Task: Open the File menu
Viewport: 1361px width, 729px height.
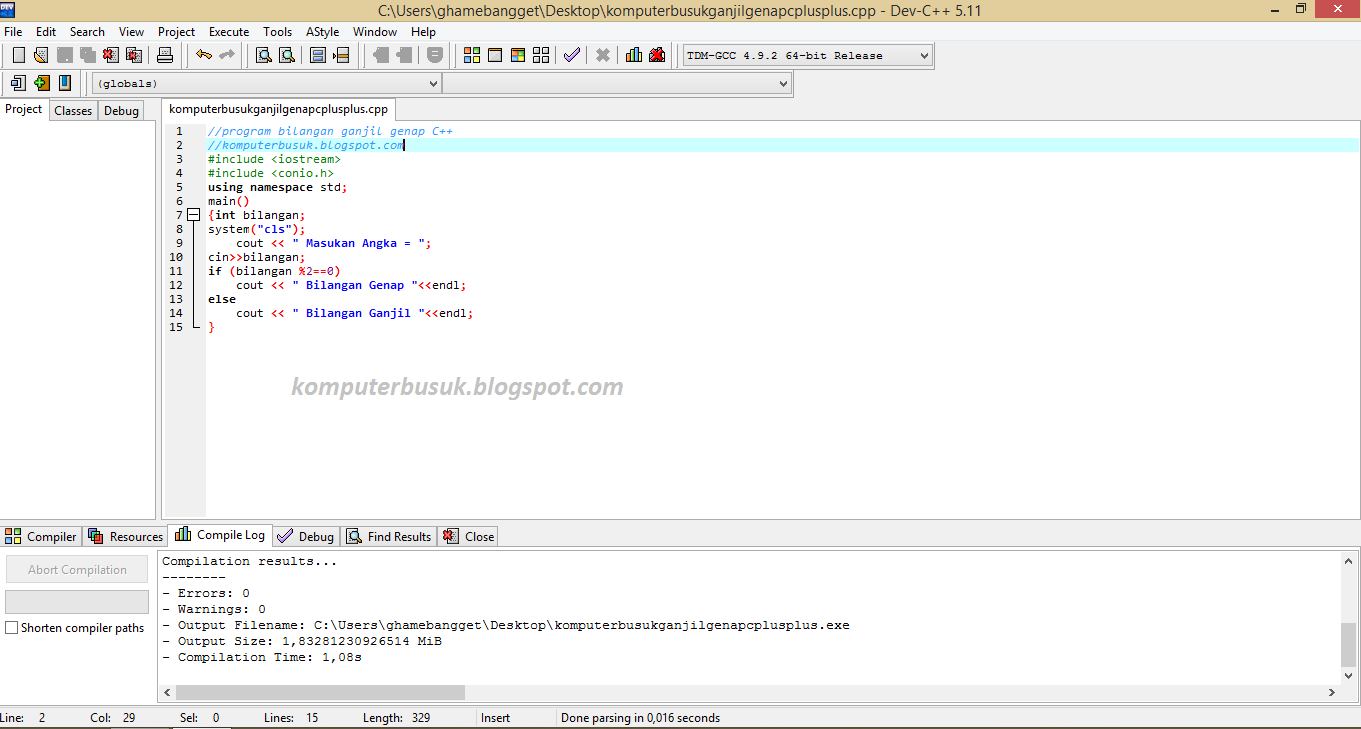Action: tap(13, 32)
